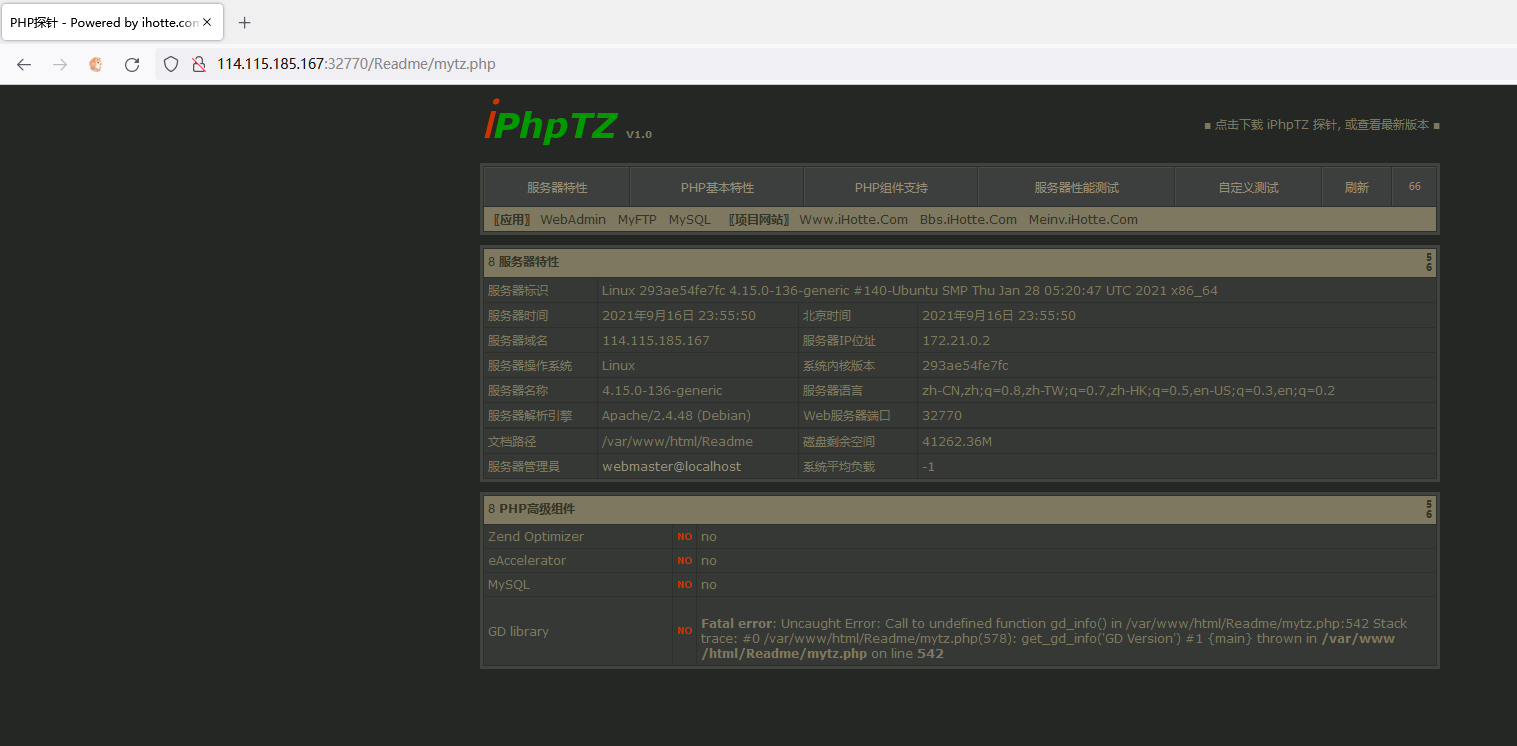Click the red NO badge for eAccelerator
Viewport: 1517px width, 746px height.
[685, 561]
